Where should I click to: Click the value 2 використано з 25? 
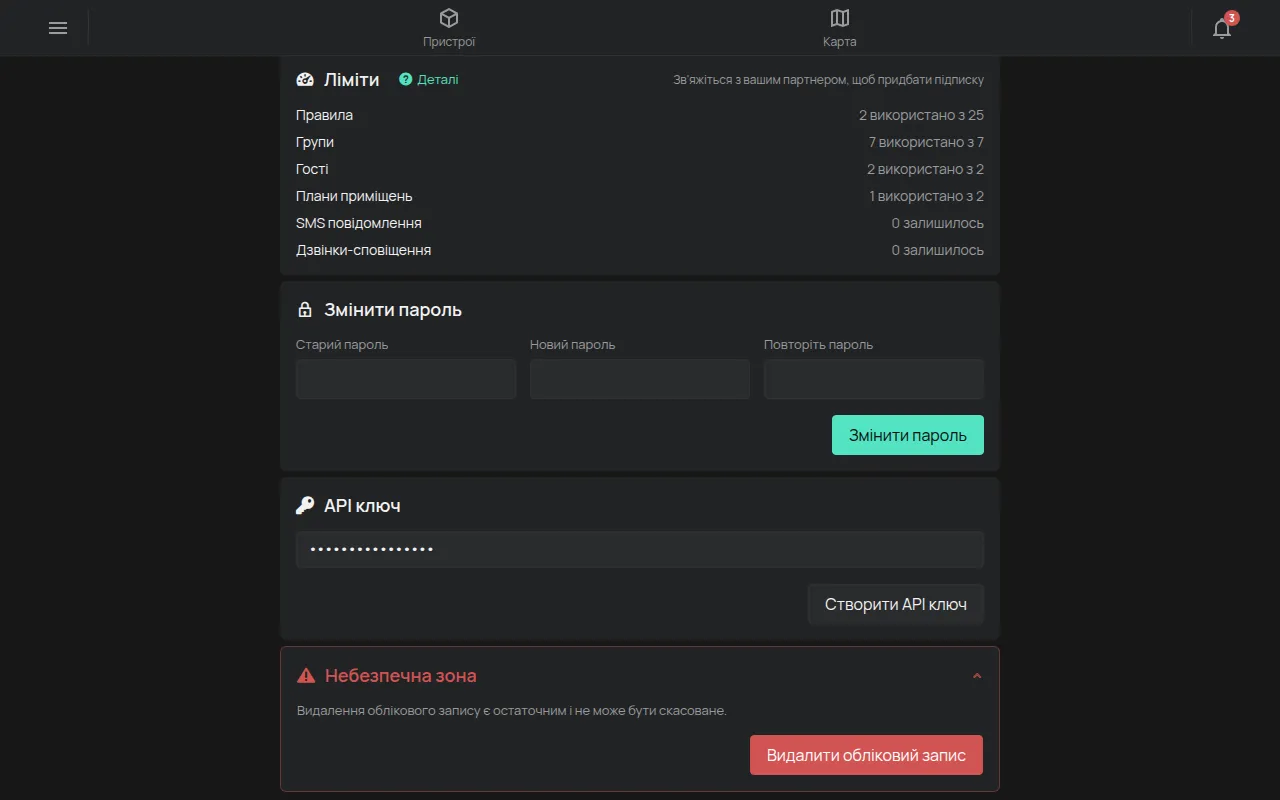(x=921, y=115)
